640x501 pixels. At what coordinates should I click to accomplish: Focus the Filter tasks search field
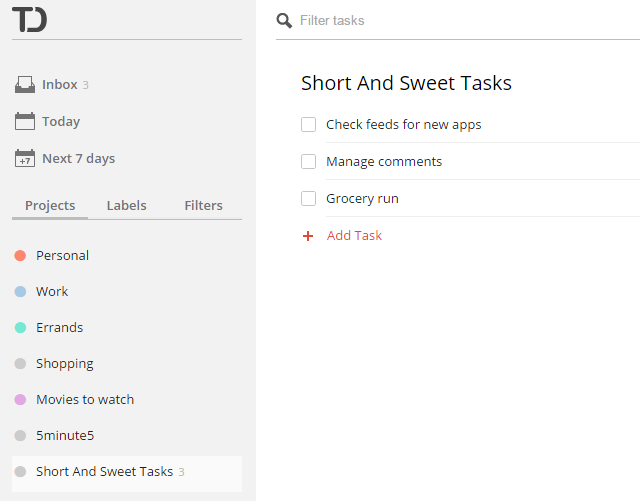[x=450, y=21]
